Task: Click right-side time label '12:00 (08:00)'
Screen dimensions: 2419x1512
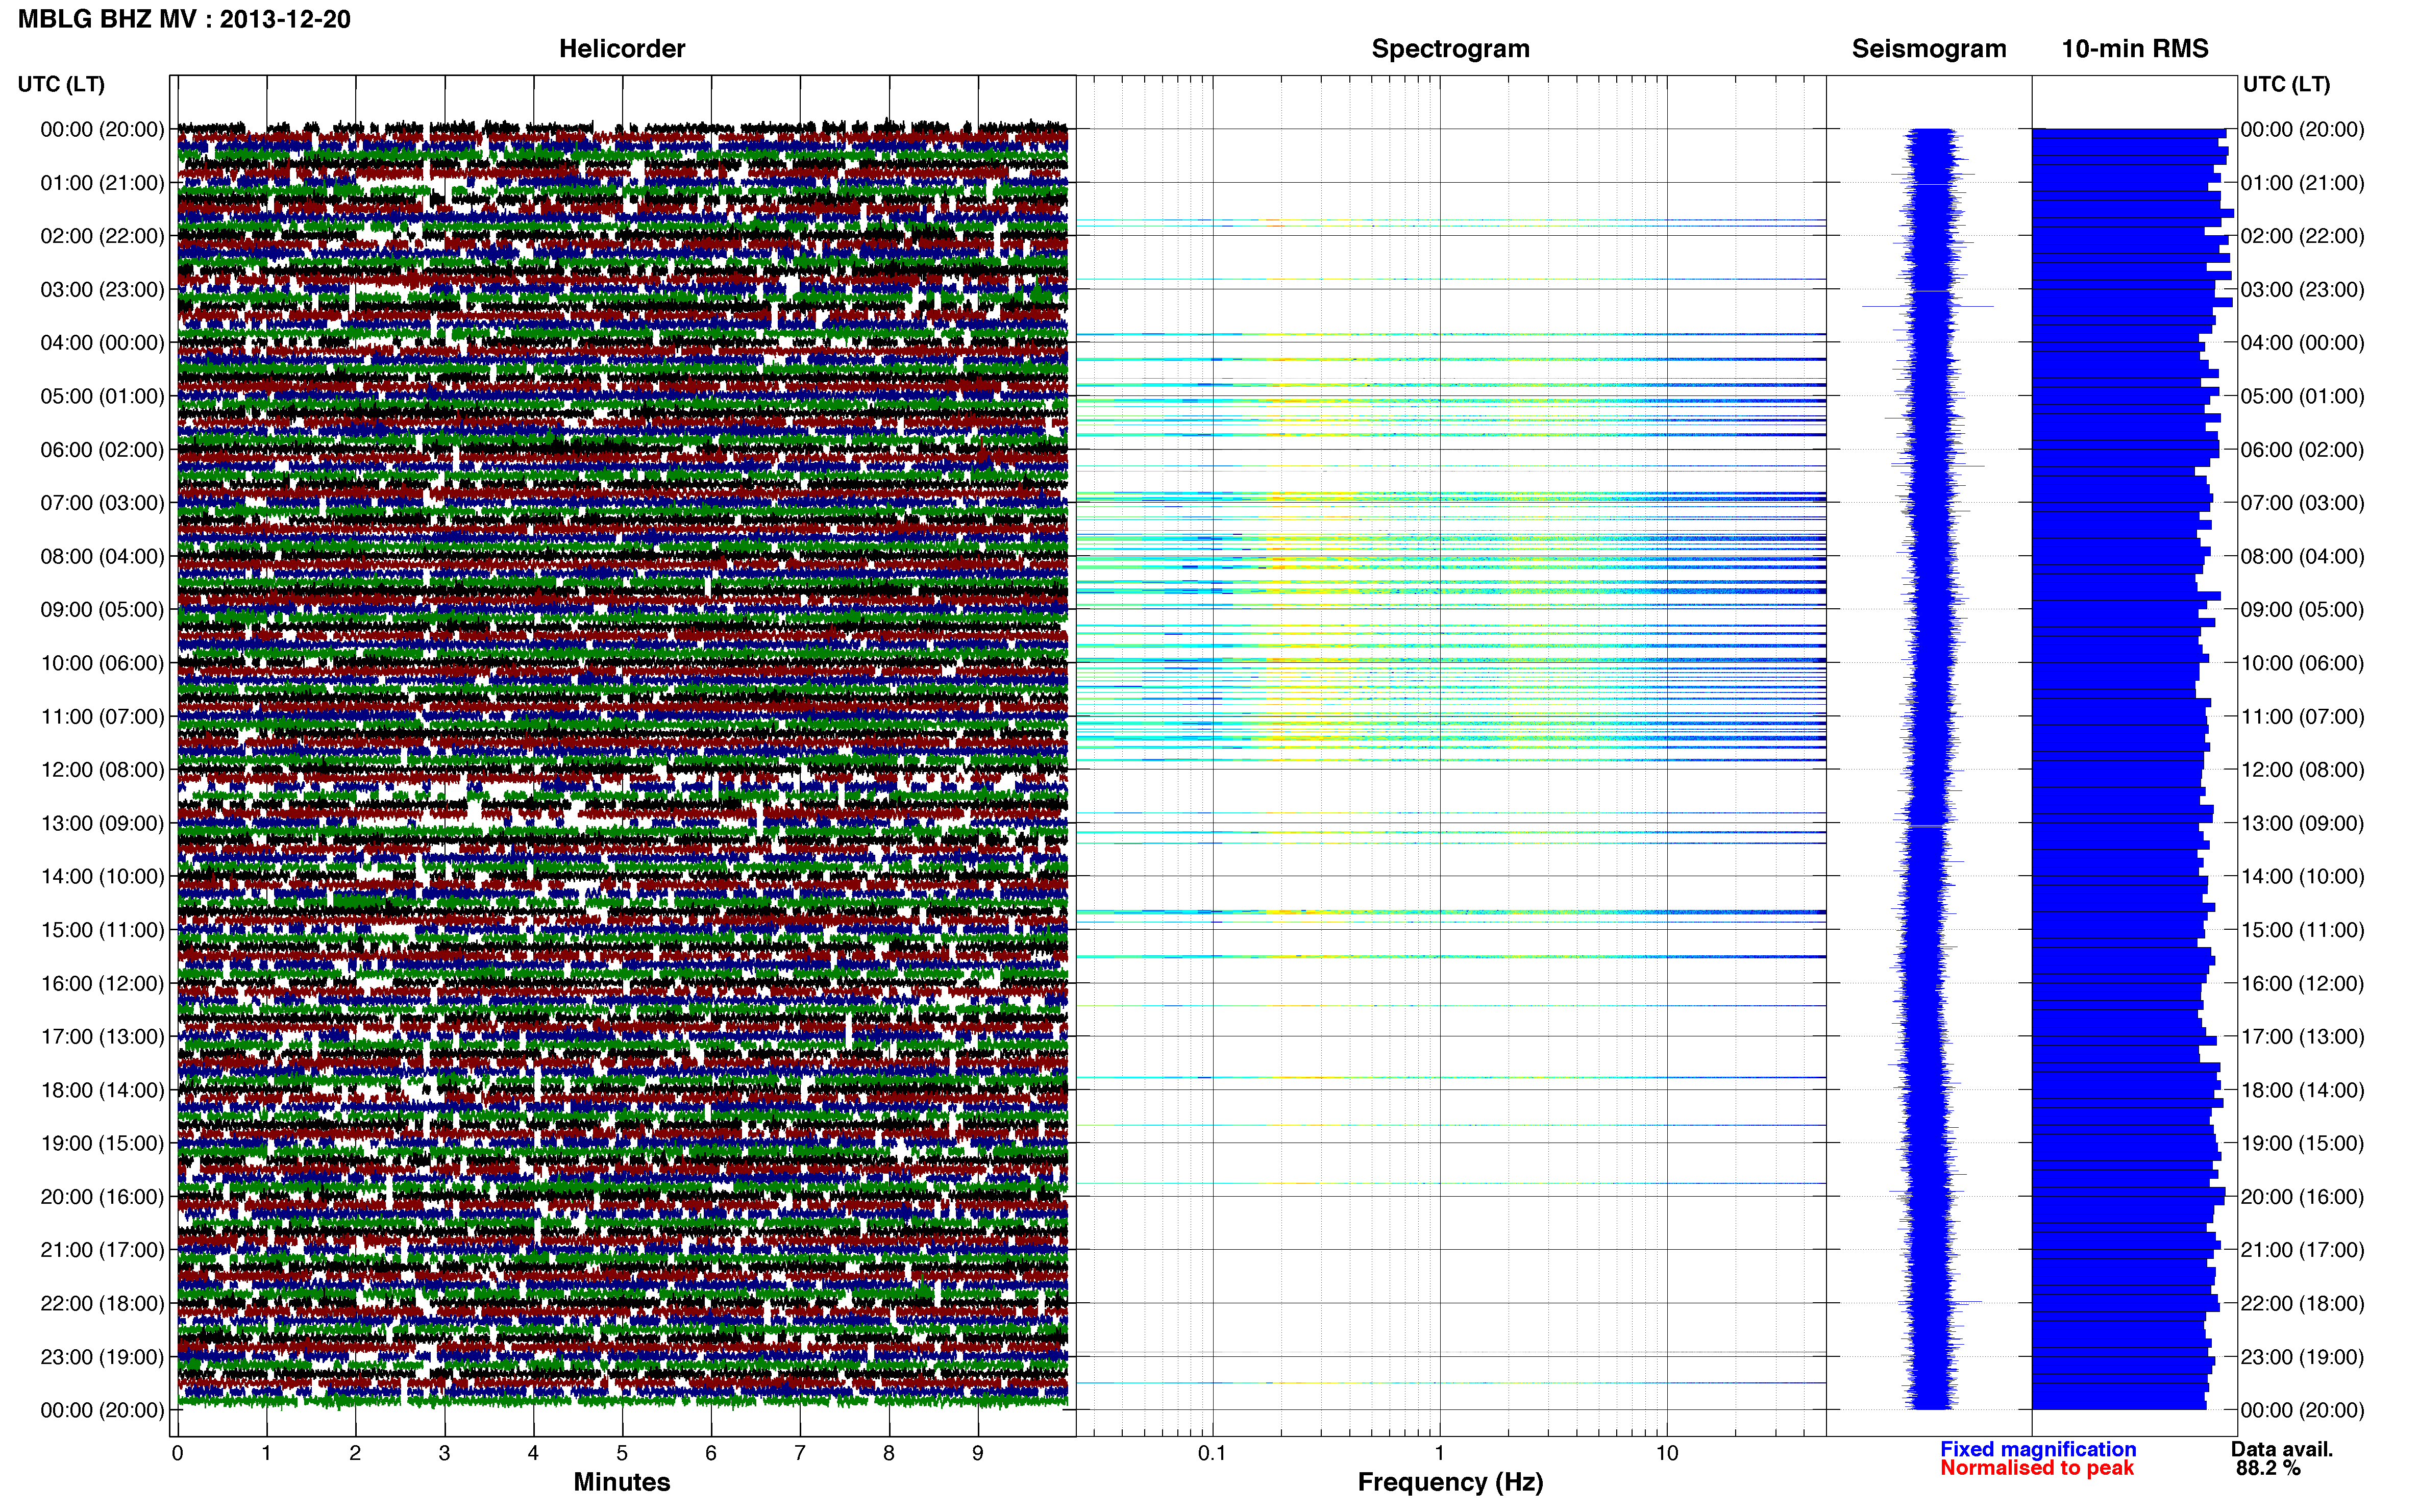Action: point(2302,770)
